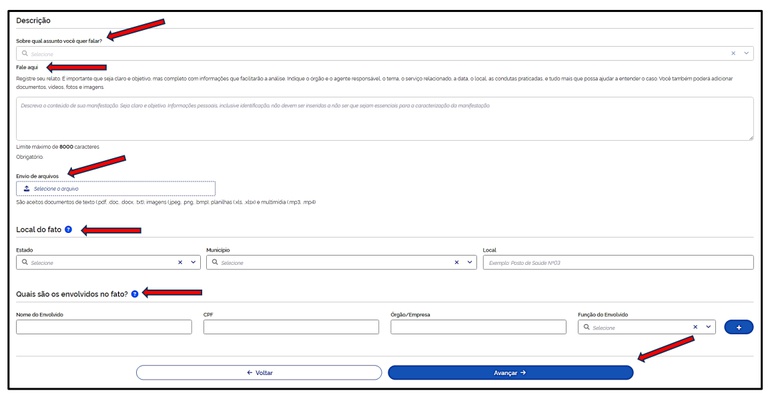Clear the Estado selection with X icon
The width and height of the screenshot is (768, 397).
pyautogui.click(x=180, y=262)
